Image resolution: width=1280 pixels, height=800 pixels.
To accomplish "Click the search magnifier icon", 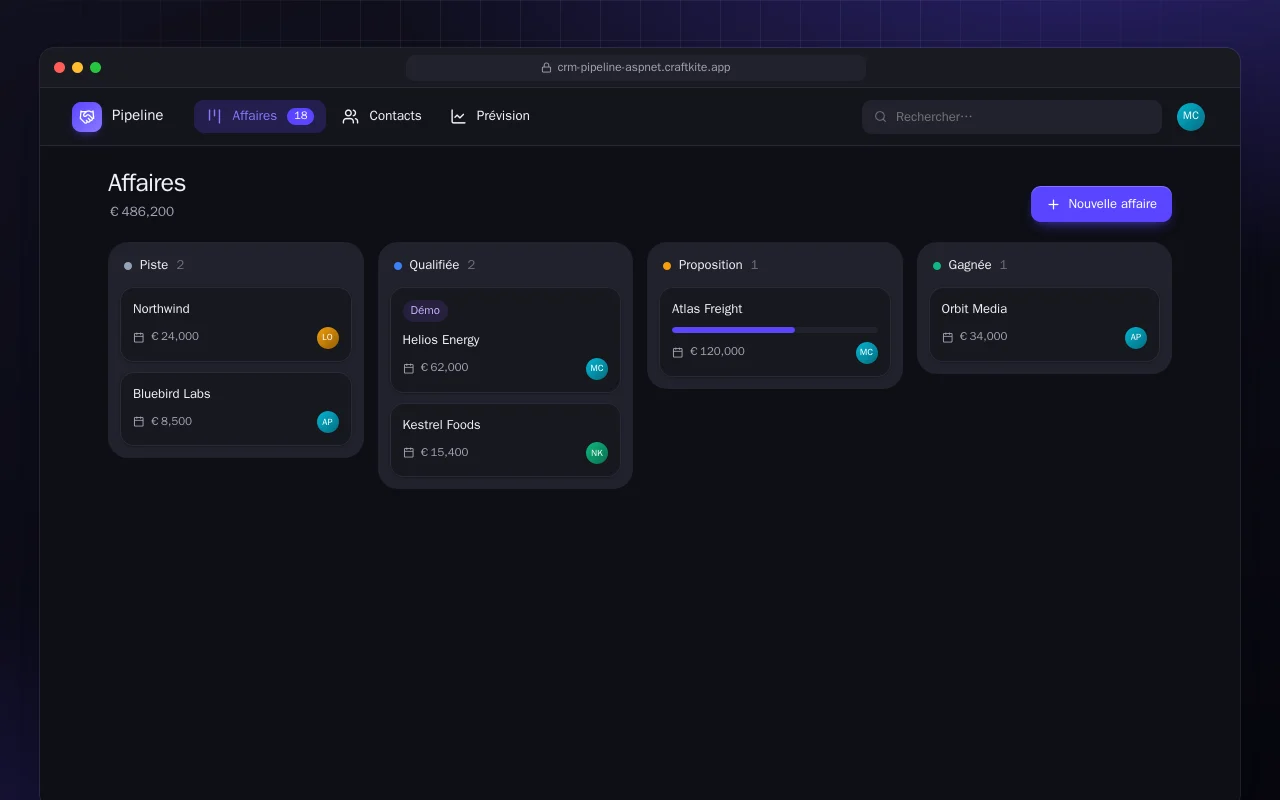I will pyautogui.click(x=881, y=117).
